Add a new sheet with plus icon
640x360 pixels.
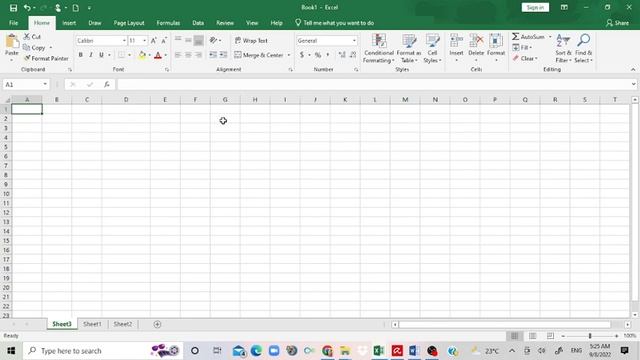(157, 324)
